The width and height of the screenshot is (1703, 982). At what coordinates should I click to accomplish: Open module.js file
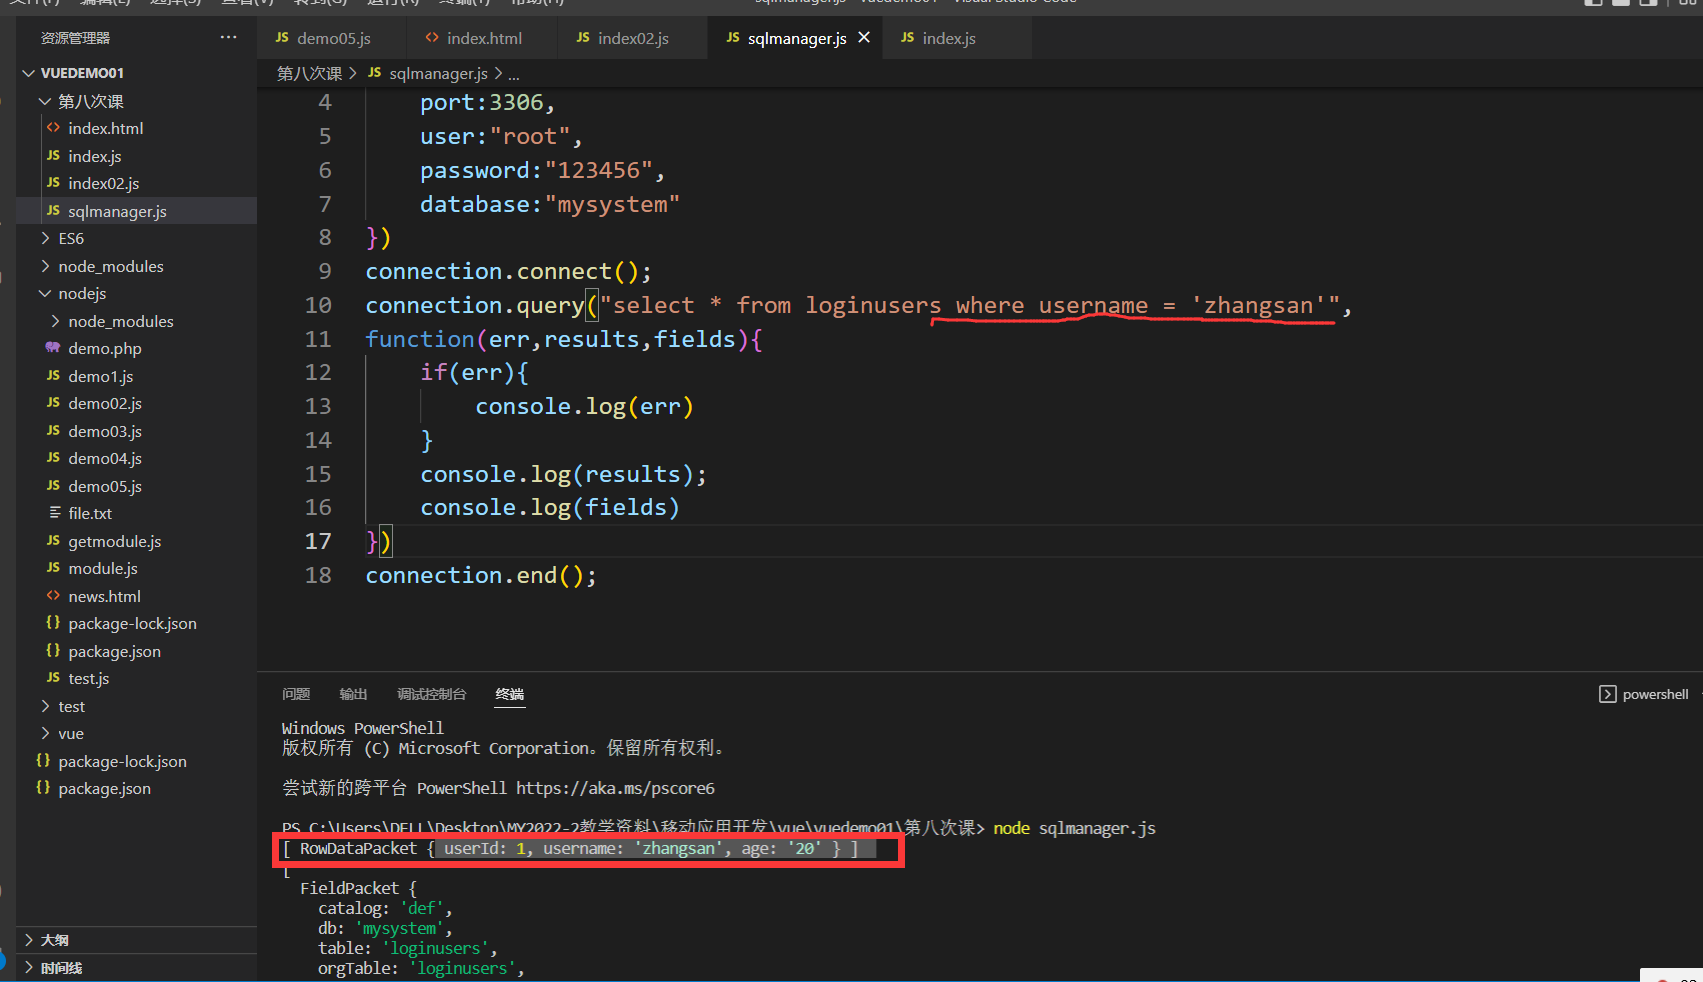click(136, 568)
